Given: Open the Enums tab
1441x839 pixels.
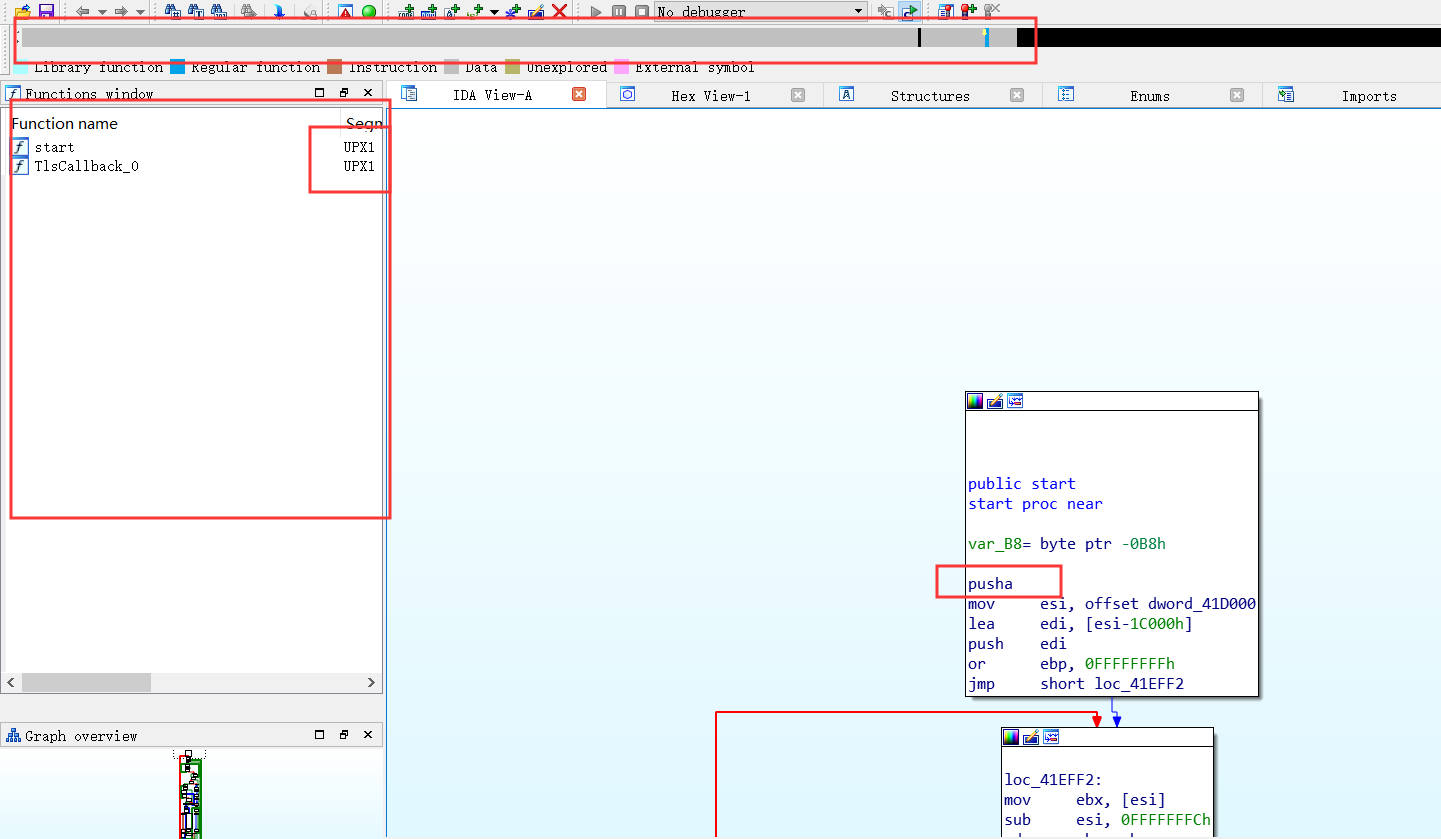Looking at the screenshot, I should [x=1150, y=96].
